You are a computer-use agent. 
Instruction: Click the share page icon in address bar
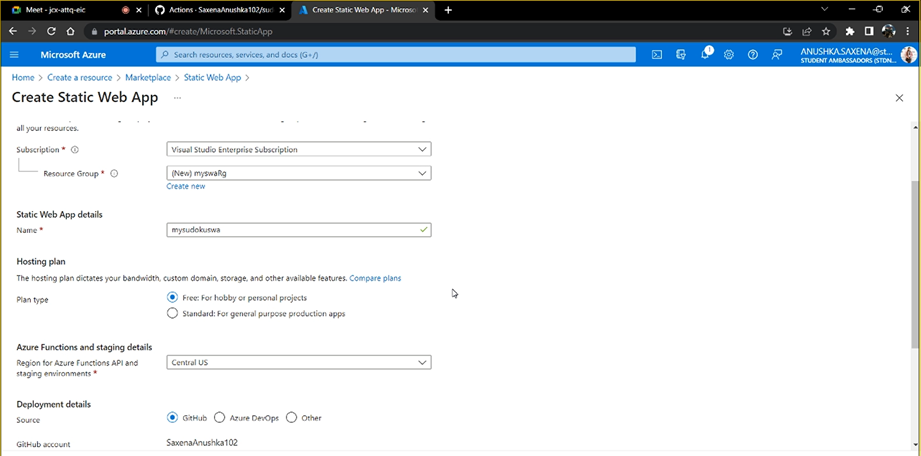[807, 31]
